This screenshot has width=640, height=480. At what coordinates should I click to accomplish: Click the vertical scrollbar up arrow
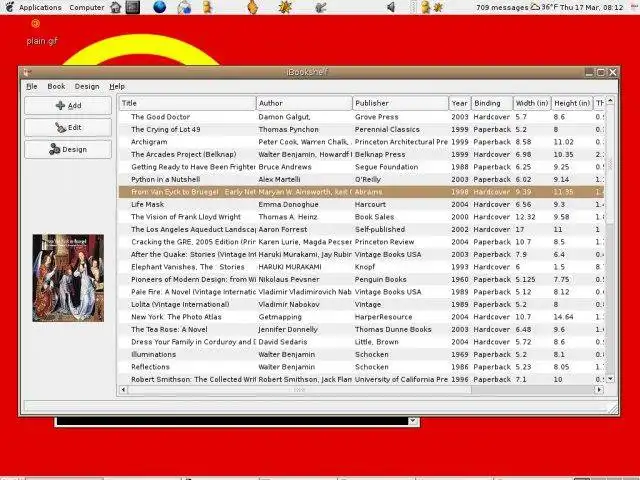[610, 100]
